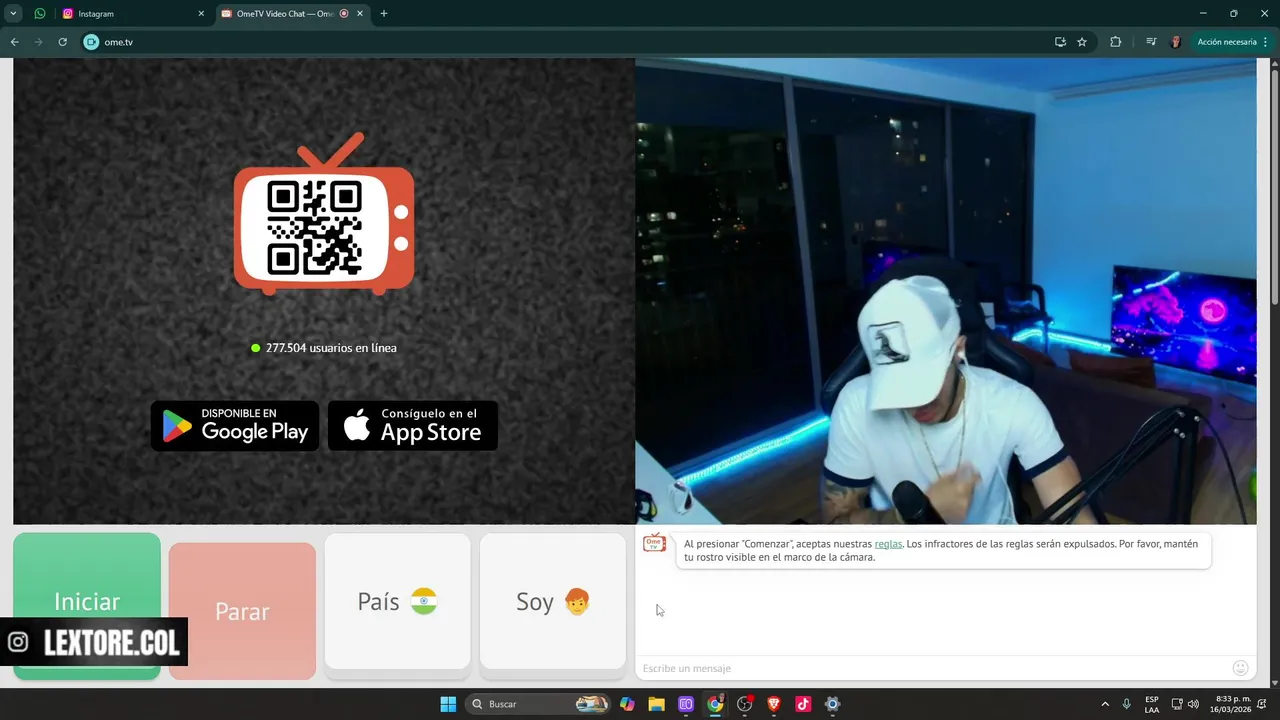Open the pinned WhatsApp tab
The image size is (1280, 720).
[x=40, y=14]
